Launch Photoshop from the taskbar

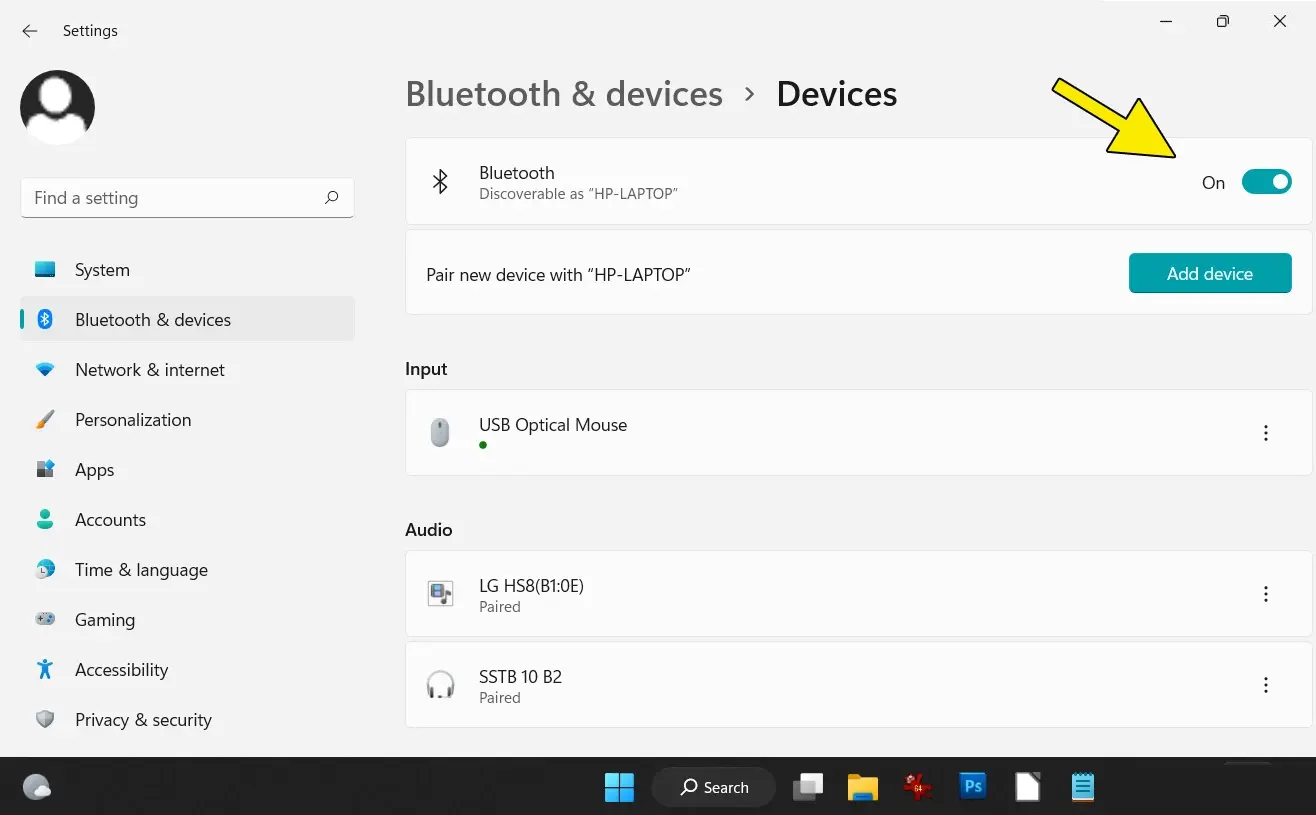(x=972, y=787)
